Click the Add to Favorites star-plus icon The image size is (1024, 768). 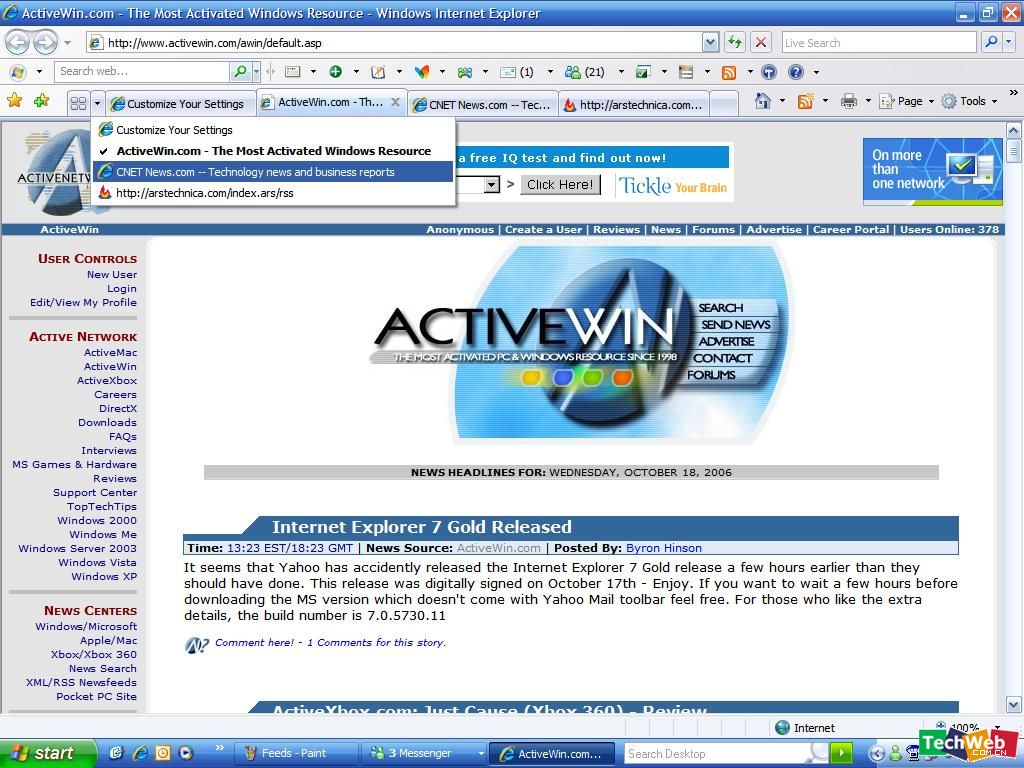coord(42,101)
